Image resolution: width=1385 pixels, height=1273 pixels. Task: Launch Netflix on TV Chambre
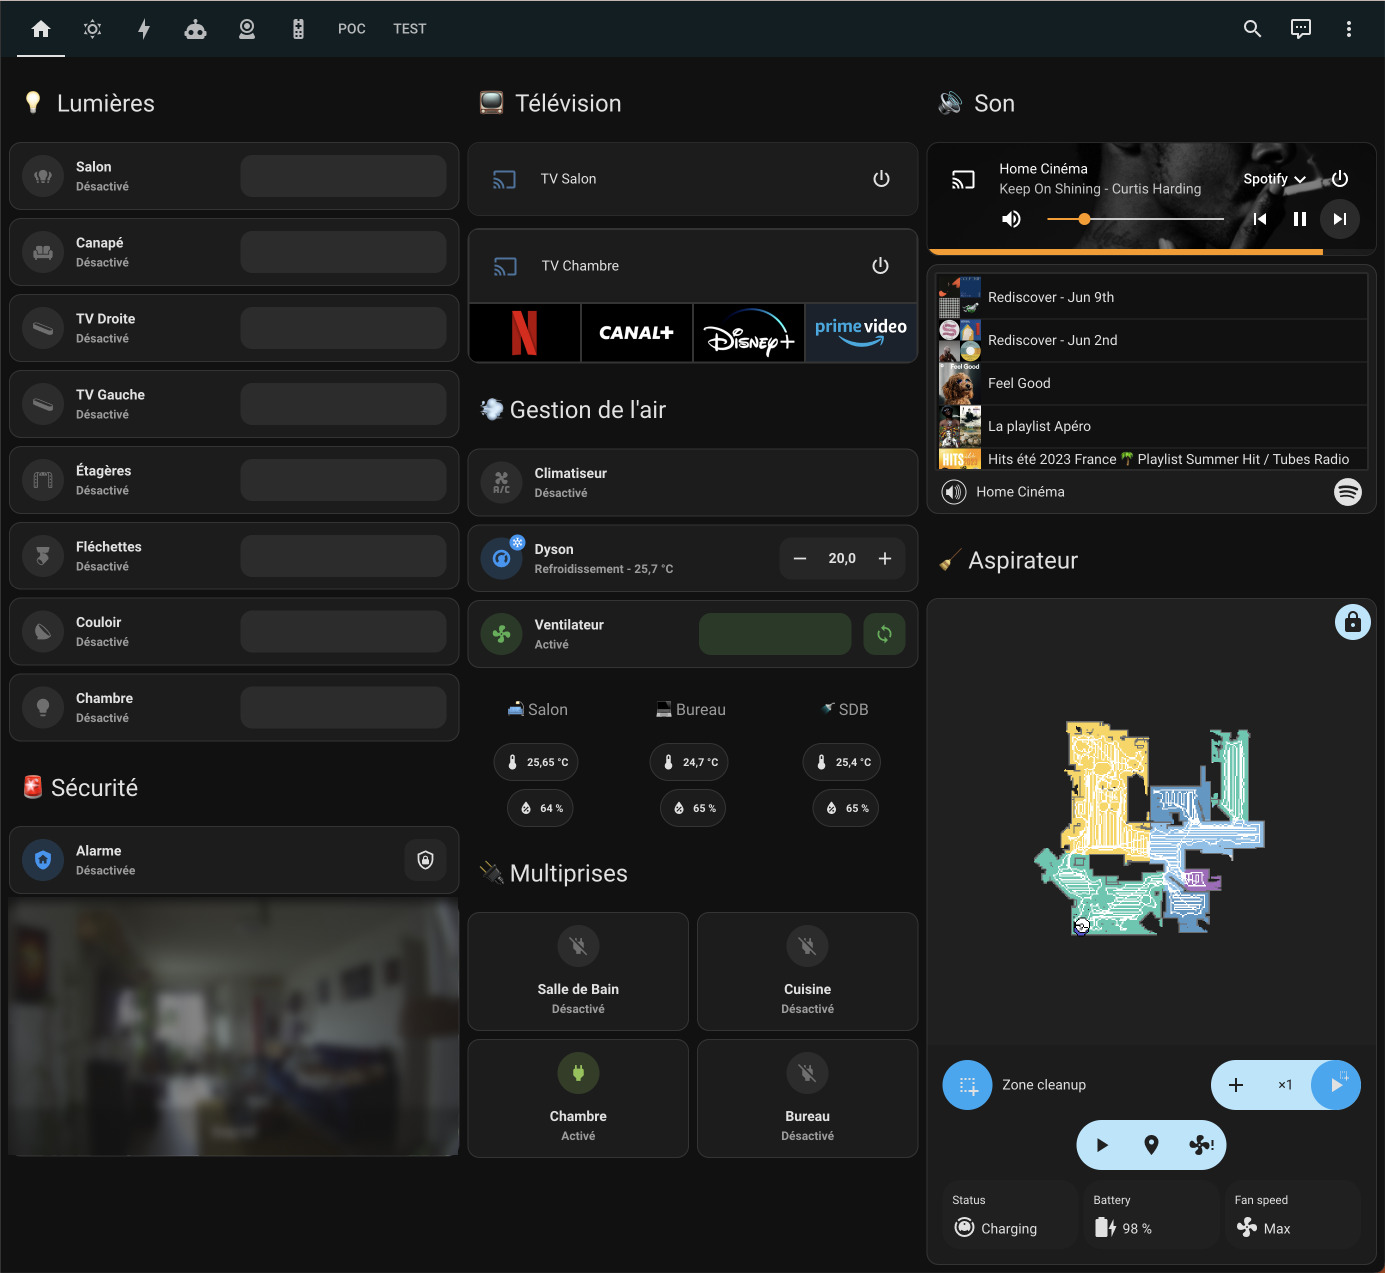click(525, 333)
